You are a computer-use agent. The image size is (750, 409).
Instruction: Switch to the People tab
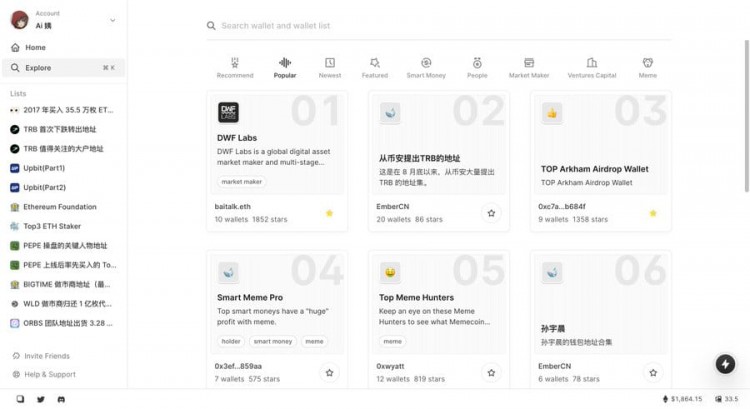tap(477, 68)
